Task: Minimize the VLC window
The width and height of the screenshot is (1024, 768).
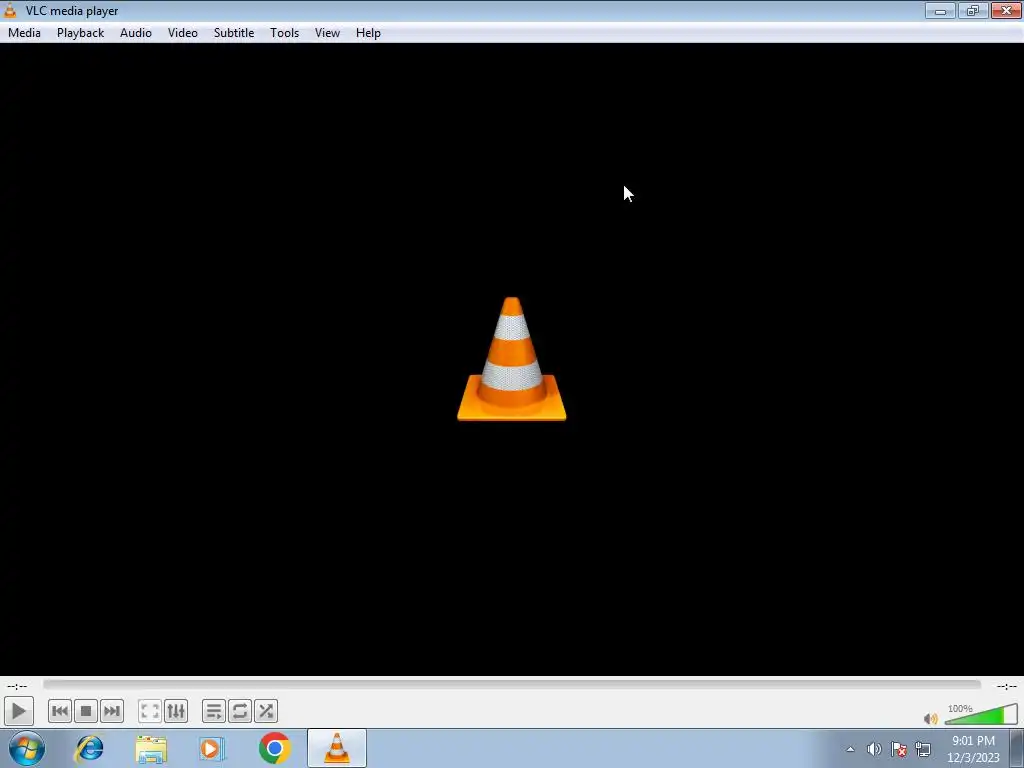Action: tap(940, 10)
